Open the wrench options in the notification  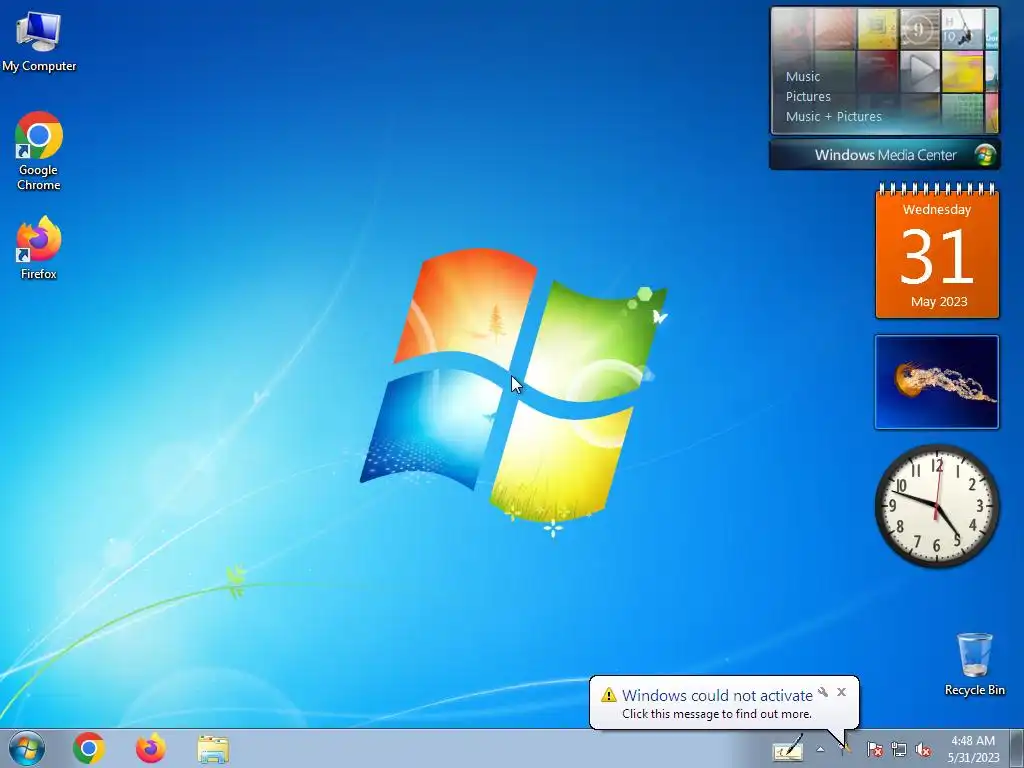[823, 692]
